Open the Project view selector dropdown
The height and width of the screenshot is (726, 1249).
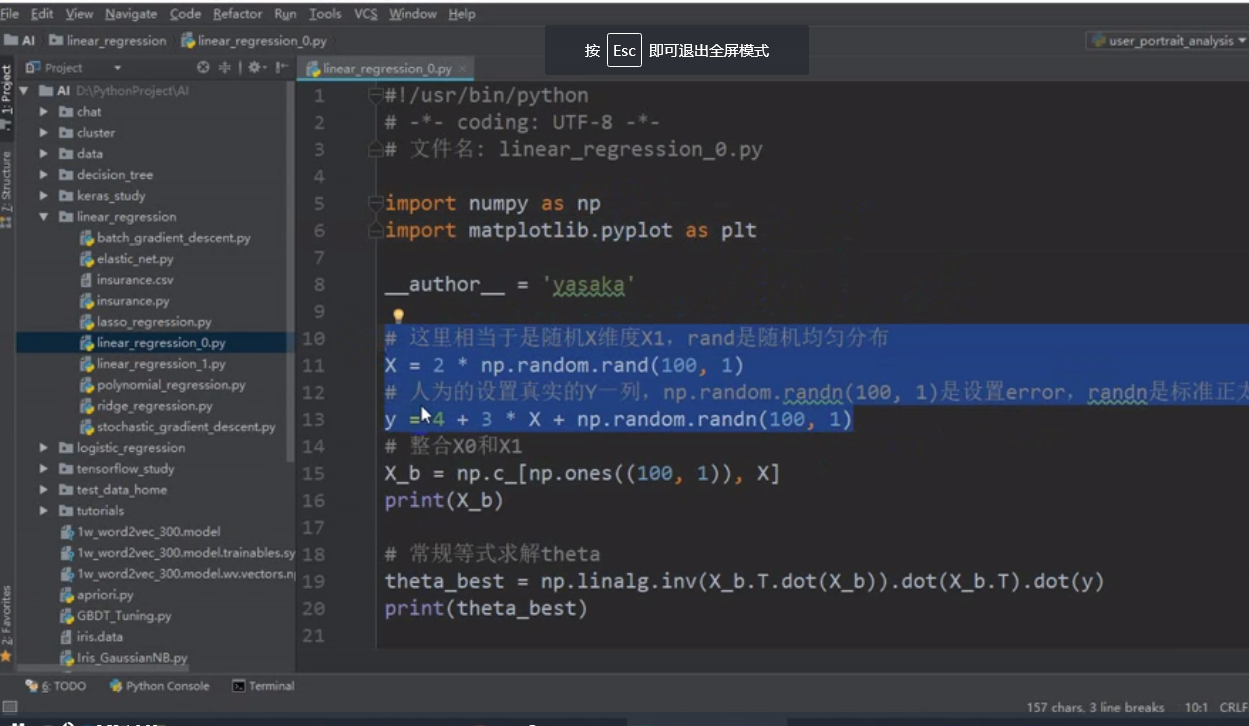click(73, 67)
